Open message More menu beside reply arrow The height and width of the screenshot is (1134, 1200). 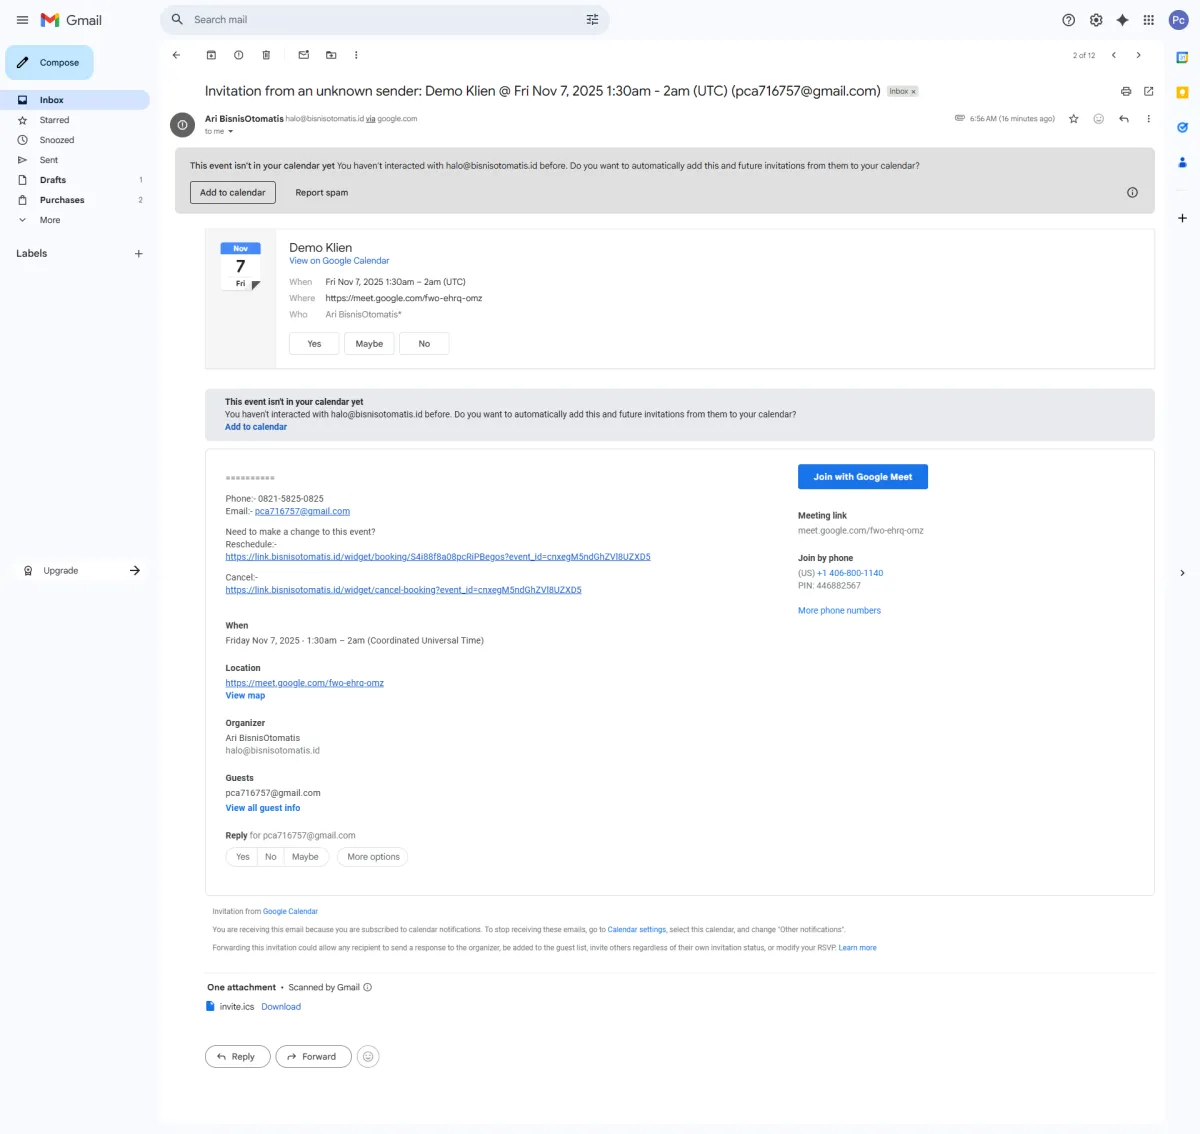point(1148,119)
